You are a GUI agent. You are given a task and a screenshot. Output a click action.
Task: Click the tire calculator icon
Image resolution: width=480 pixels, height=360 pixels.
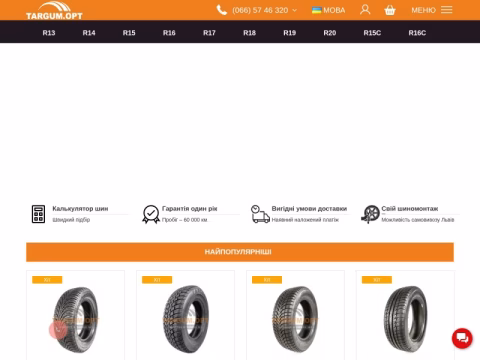pyautogui.click(x=38, y=214)
